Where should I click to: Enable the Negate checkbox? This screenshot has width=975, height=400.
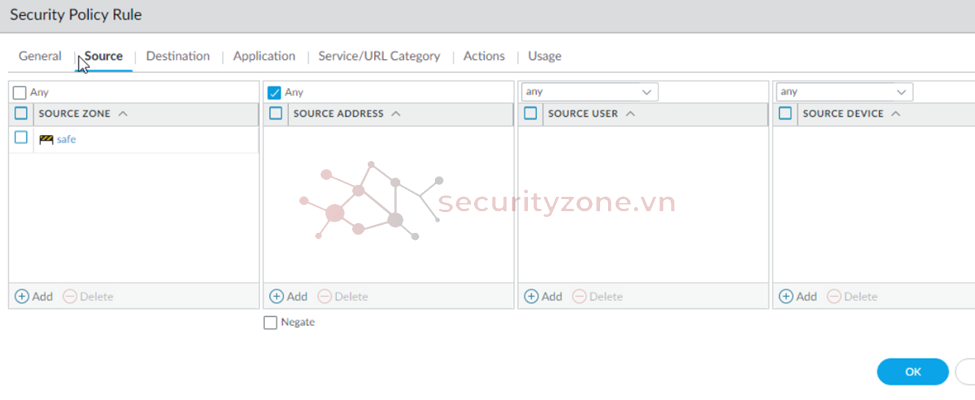[270, 323]
